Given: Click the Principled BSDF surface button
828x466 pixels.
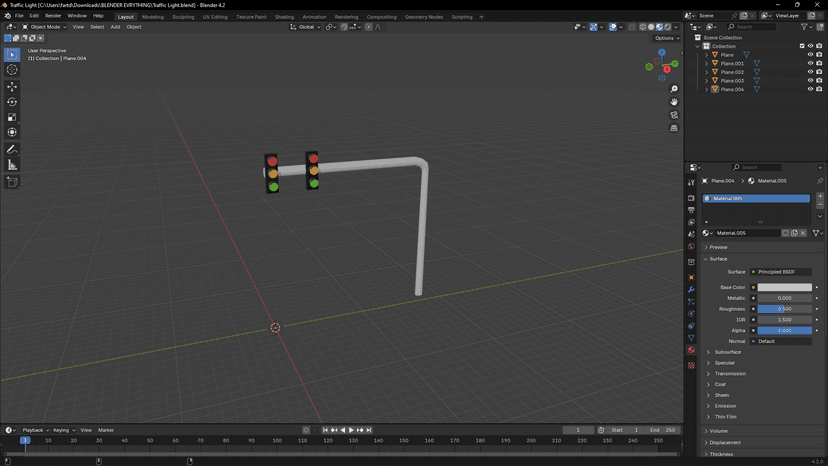Looking at the screenshot, I should (x=780, y=272).
